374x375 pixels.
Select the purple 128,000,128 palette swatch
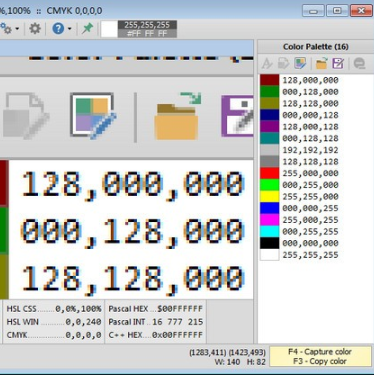pyautogui.click(x=269, y=127)
